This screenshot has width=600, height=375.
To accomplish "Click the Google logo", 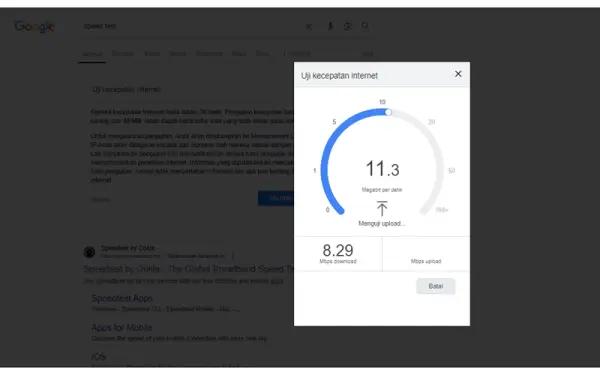I will pyautogui.click(x=34, y=26).
